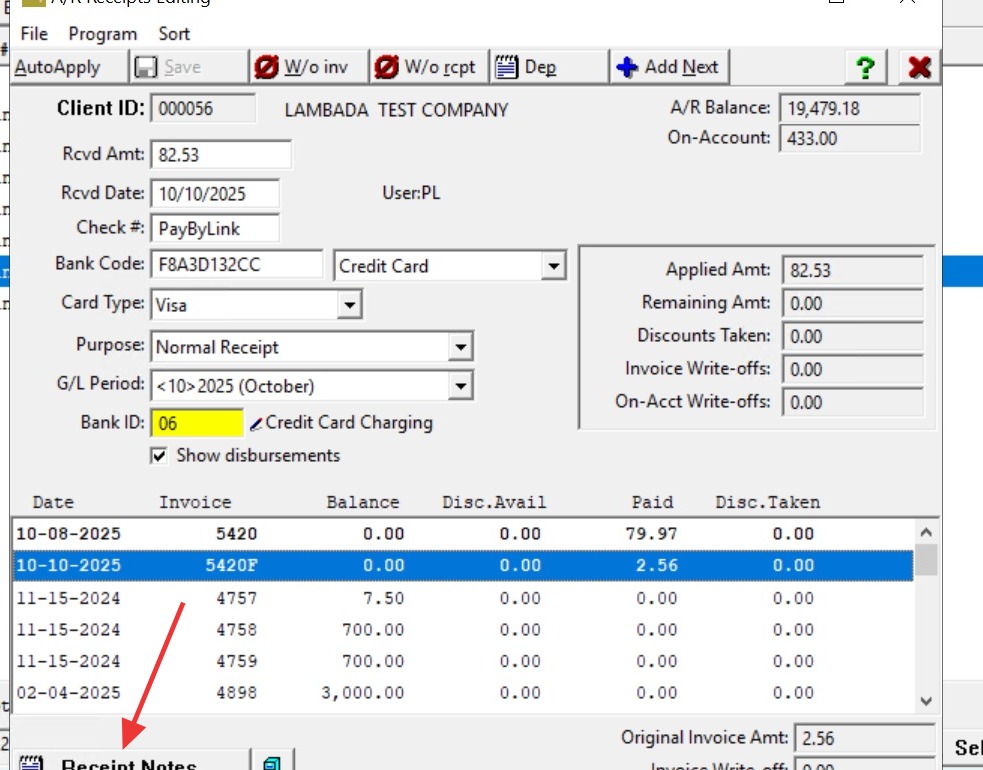
Task: Click the Disc.Taken column header
Action: pyautogui.click(x=768, y=502)
